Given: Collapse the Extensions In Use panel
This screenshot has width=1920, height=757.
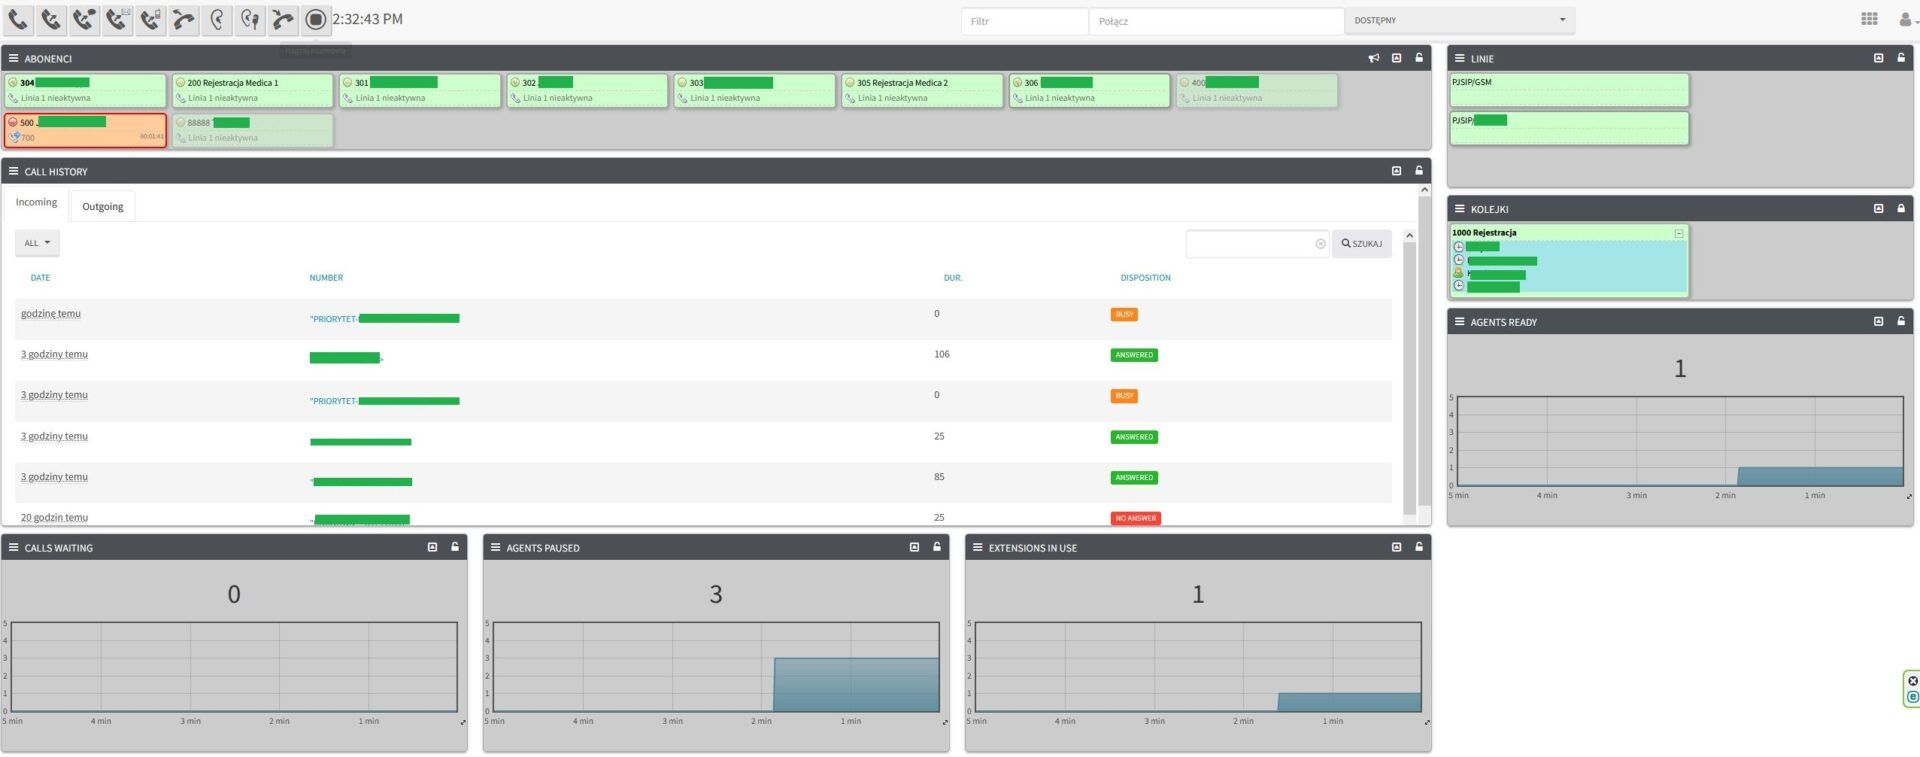Looking at the screenshot, I should 1397,547.
